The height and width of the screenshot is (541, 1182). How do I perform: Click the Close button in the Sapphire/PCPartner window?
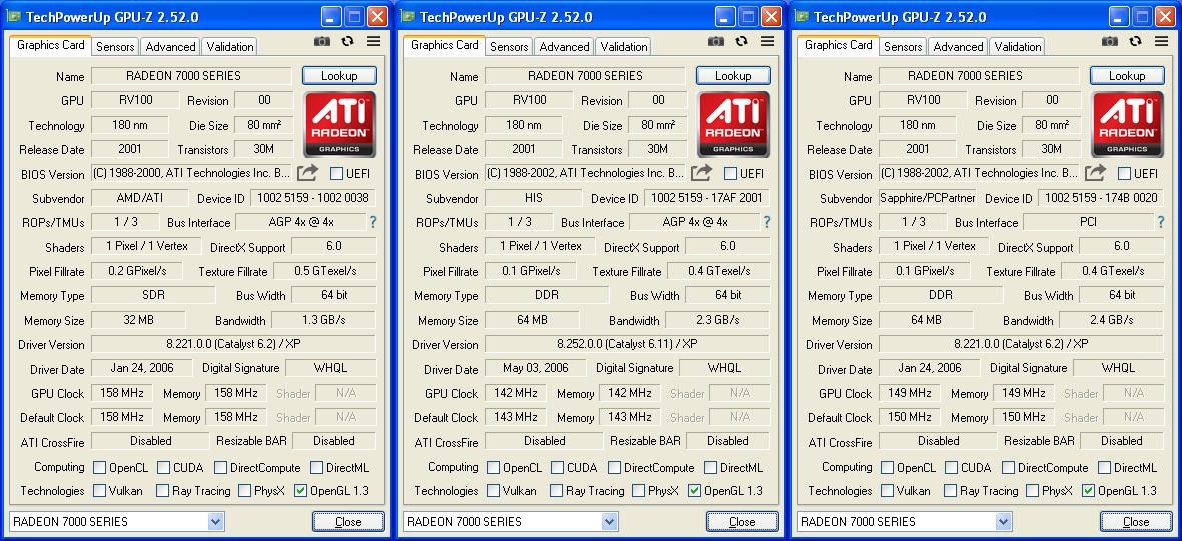pos(1137,521)
